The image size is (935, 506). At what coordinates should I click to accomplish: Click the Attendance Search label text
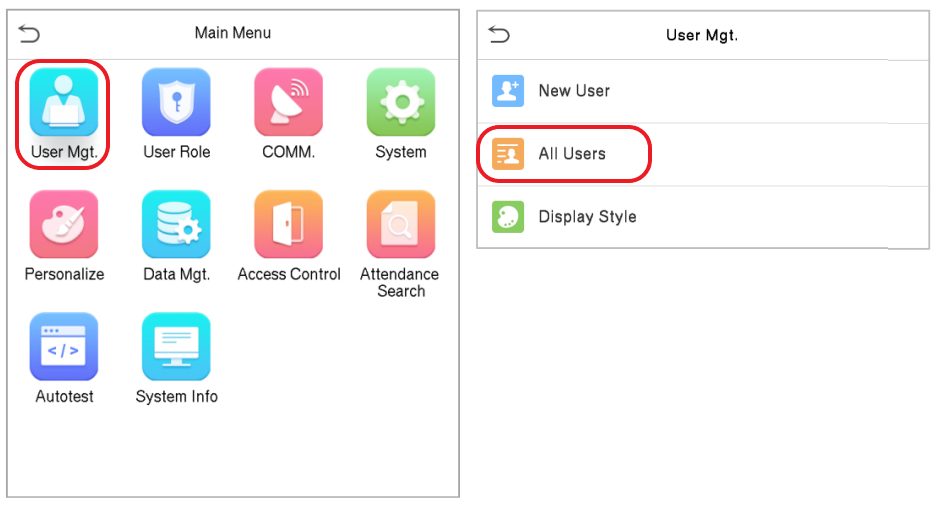click(x=400, y=283)
